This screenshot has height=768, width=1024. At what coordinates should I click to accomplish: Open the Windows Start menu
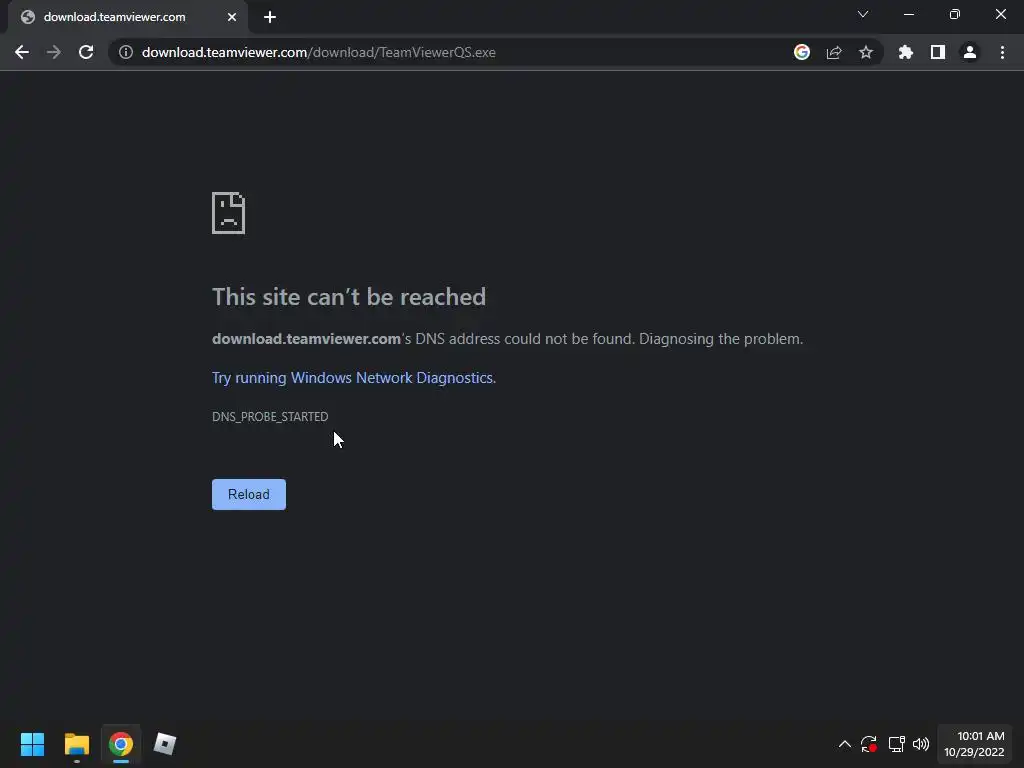[32, 744]
